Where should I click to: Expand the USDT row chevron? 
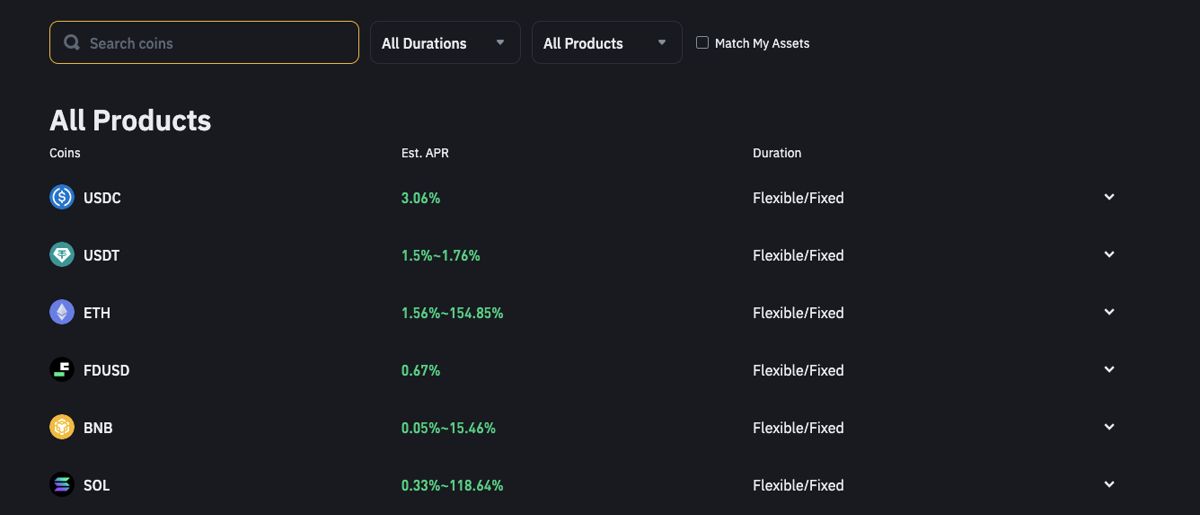[x=1109, y=254]
